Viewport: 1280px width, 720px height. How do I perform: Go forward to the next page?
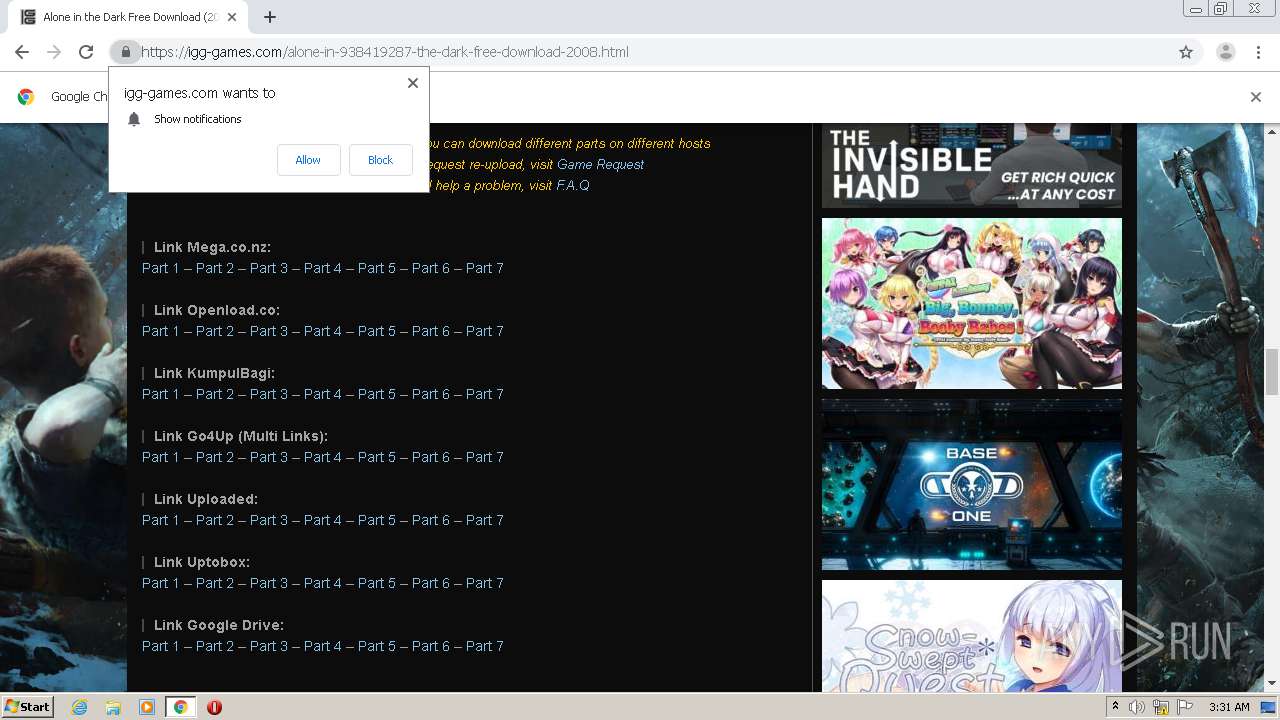pos(54,52)
